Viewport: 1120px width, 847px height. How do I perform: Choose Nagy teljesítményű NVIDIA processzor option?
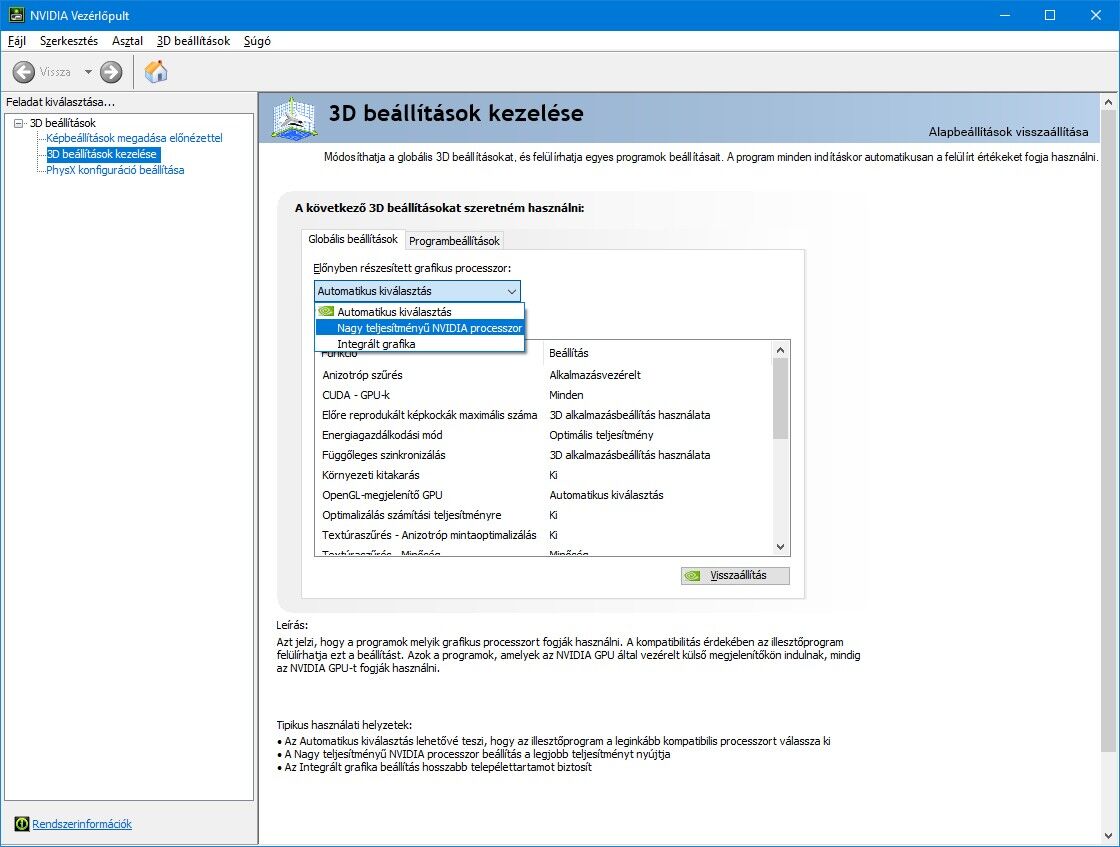tap(420, 328)
